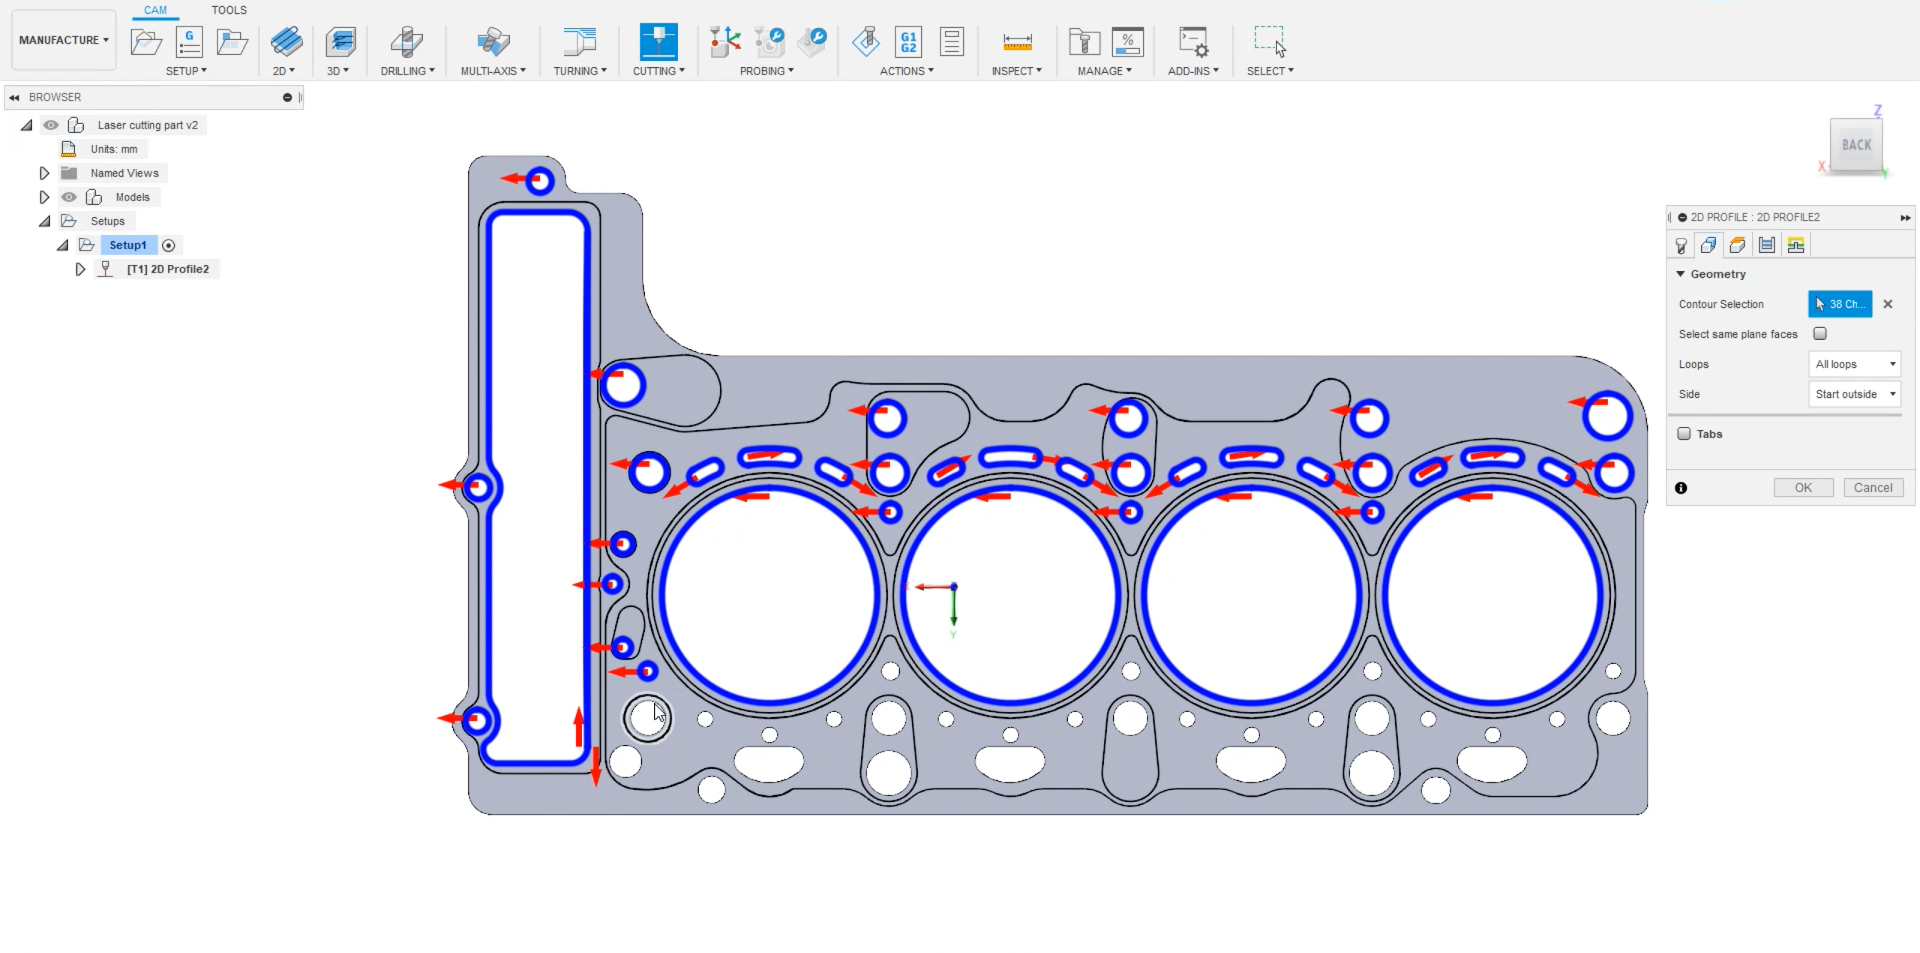1920x953 pixels.
Task: Switch to the TOOLS tab
Action: point(229,10)
